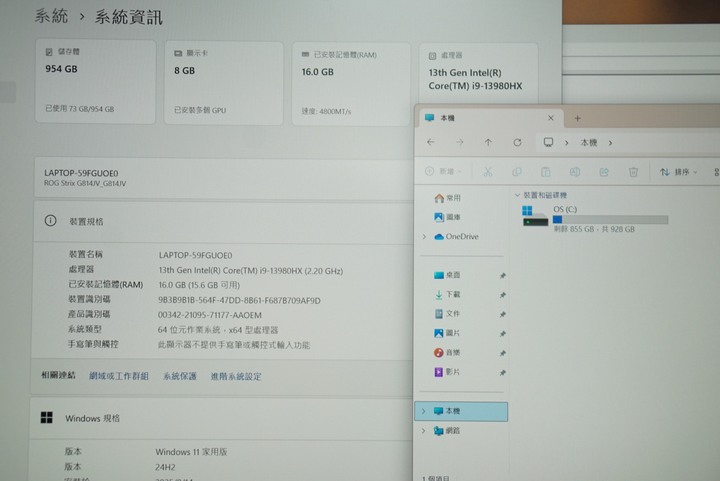Refresh the File Explorer view
Viewport: 720px width, 481px height.
518,142
